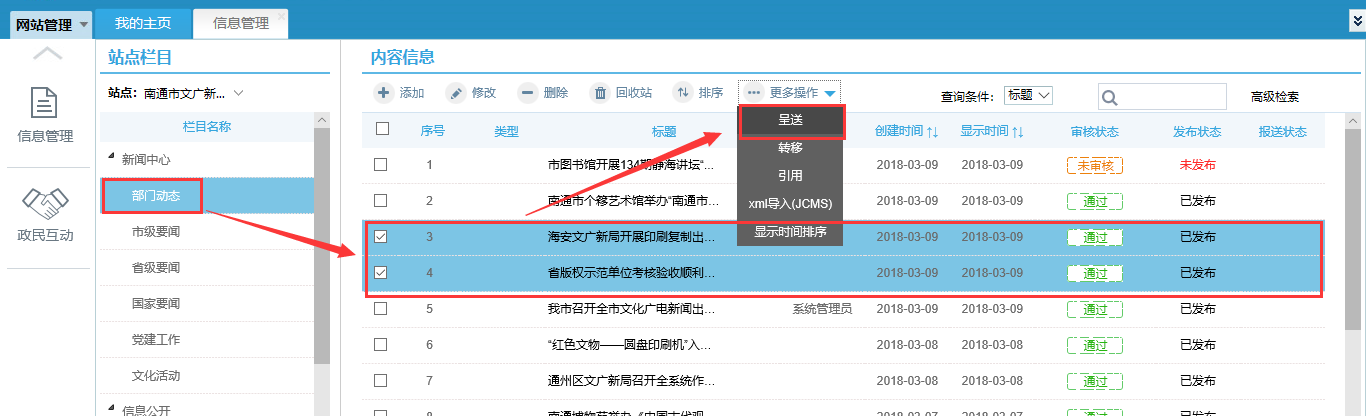Check the row 1 checkbox
Viewport: 1366px width, 416px height.
(x=381, y=164)
